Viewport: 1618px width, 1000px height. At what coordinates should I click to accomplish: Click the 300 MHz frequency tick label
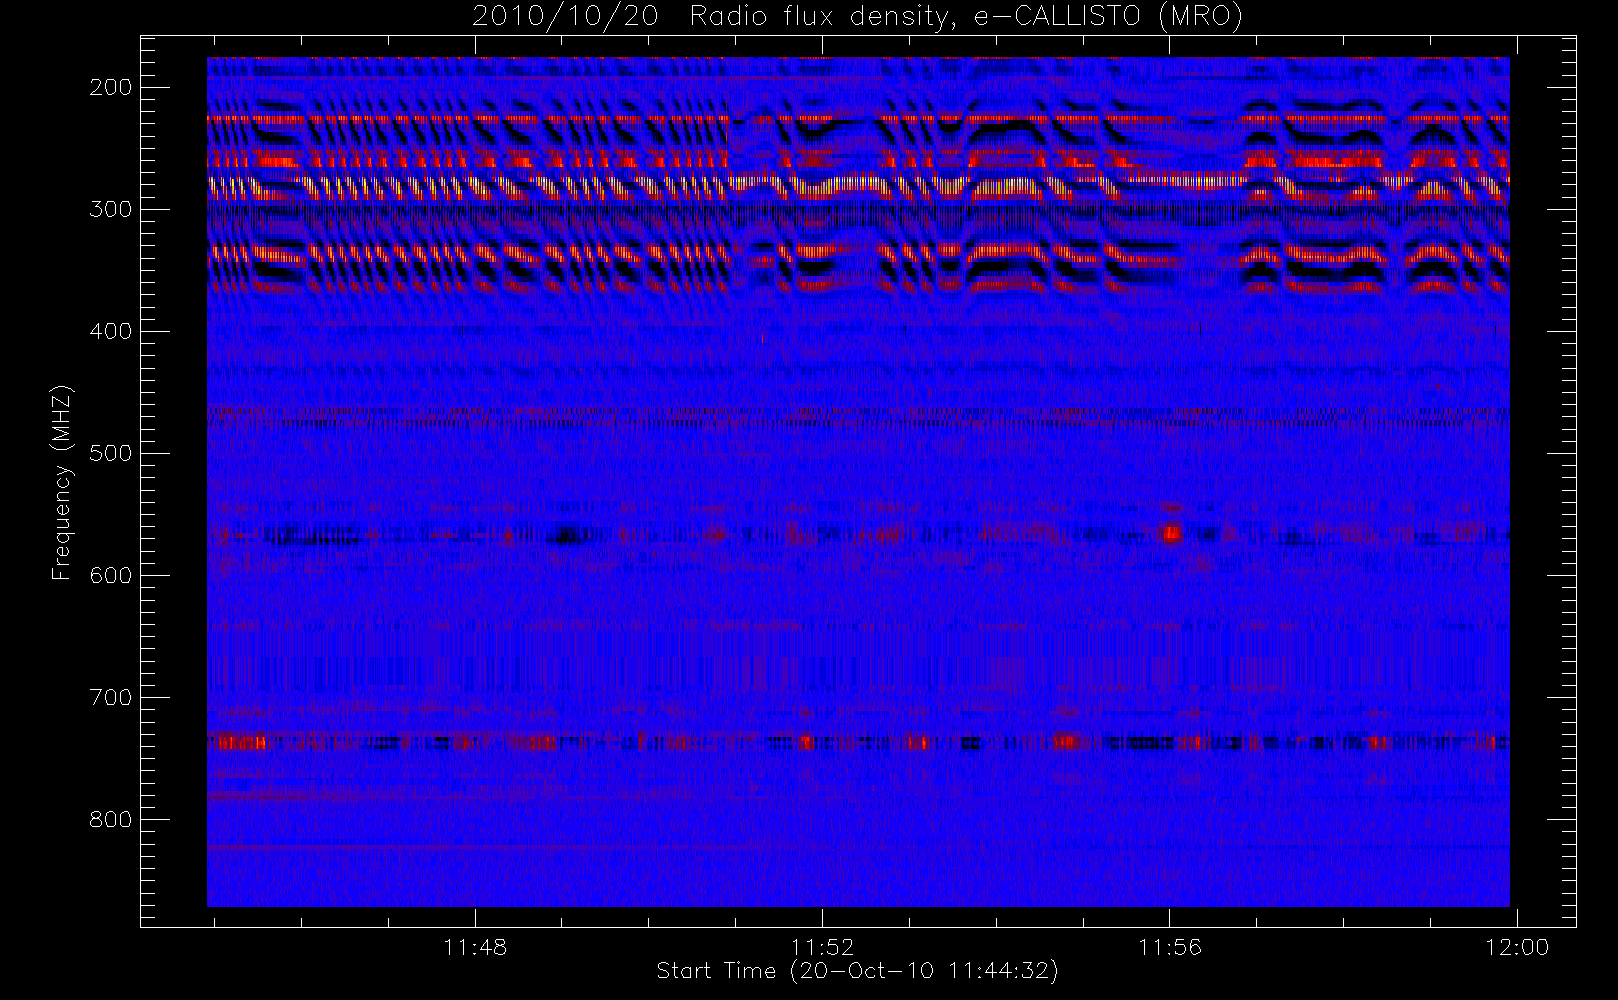pyautogui.click(x=111, y=209)
